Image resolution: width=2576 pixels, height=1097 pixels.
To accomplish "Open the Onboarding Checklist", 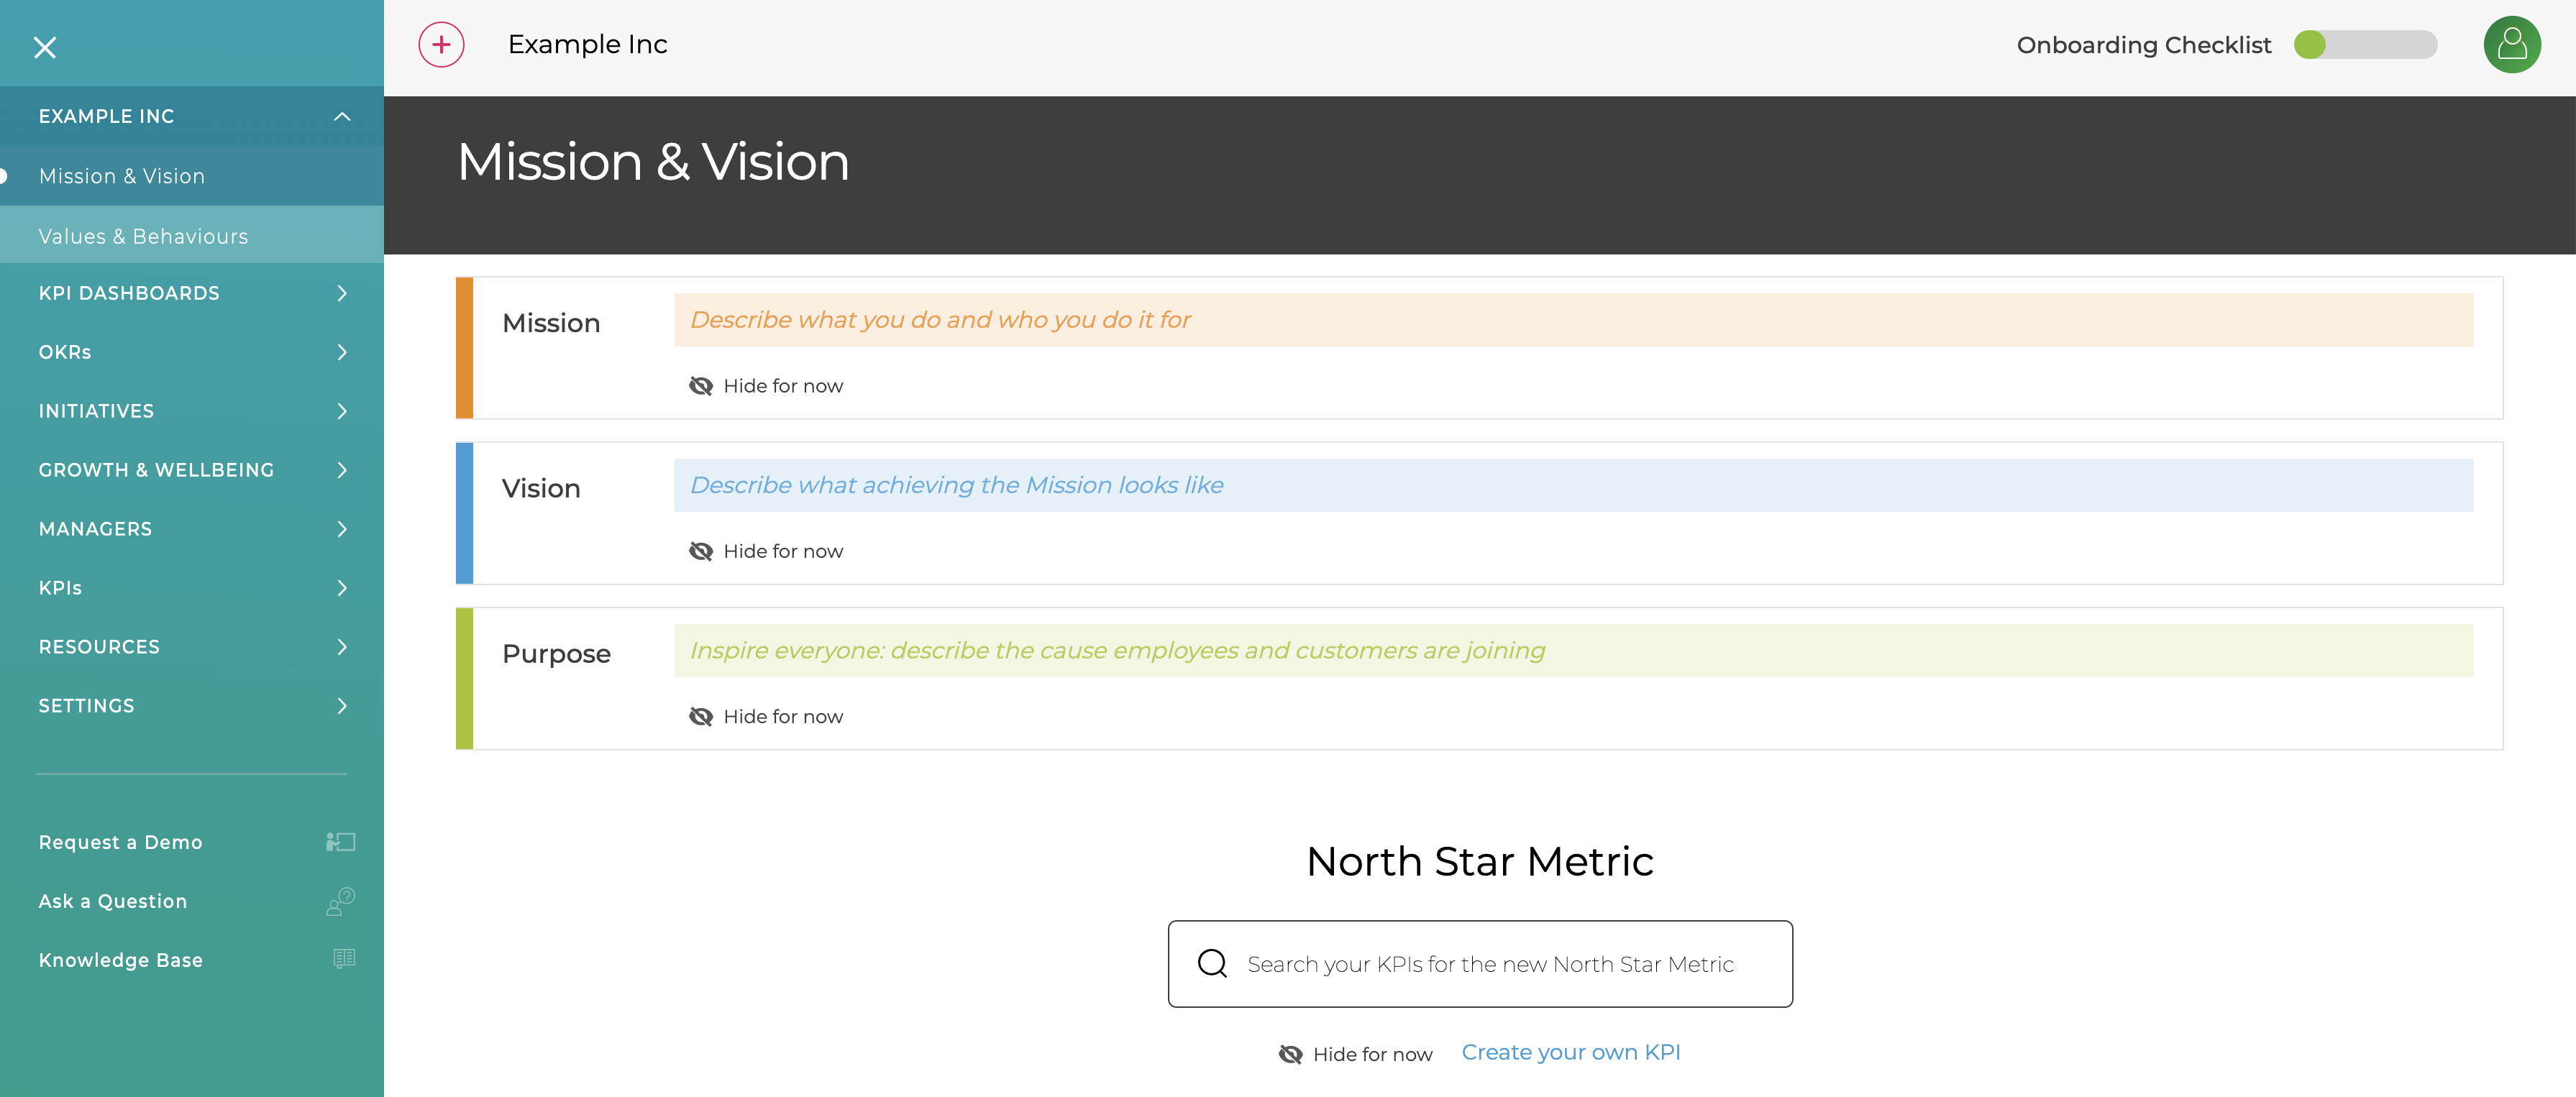I will click(x=2143, y=44).
